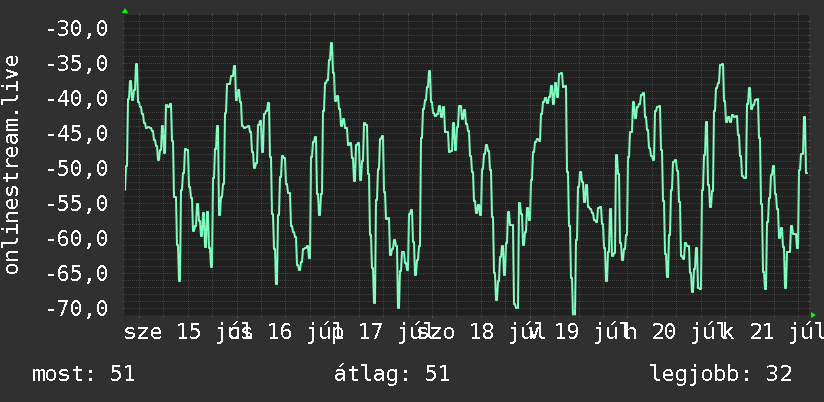
Task: Click the green arrow ending the X axis
Action: tap(813, 315)
